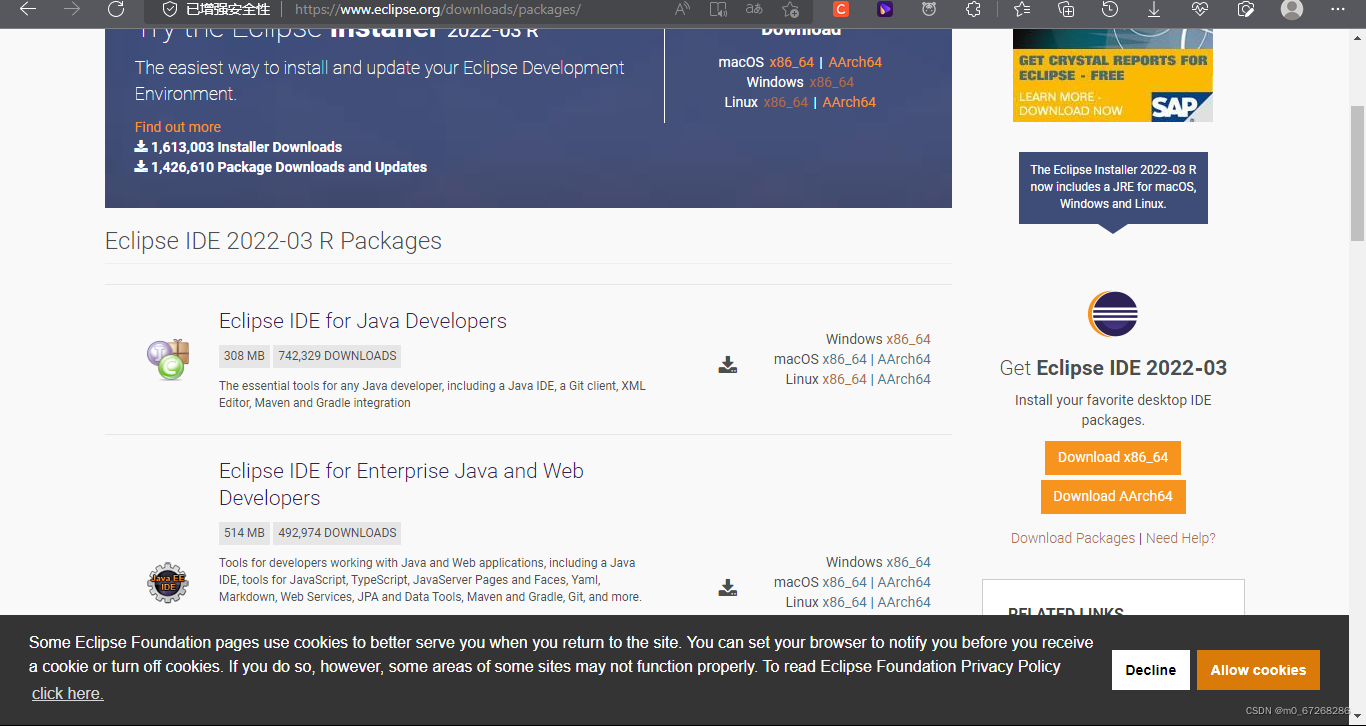The width and height of the screenshot is (1366, 726).
Task: Open the Find out more link
Action: click(x=178, y=127)
